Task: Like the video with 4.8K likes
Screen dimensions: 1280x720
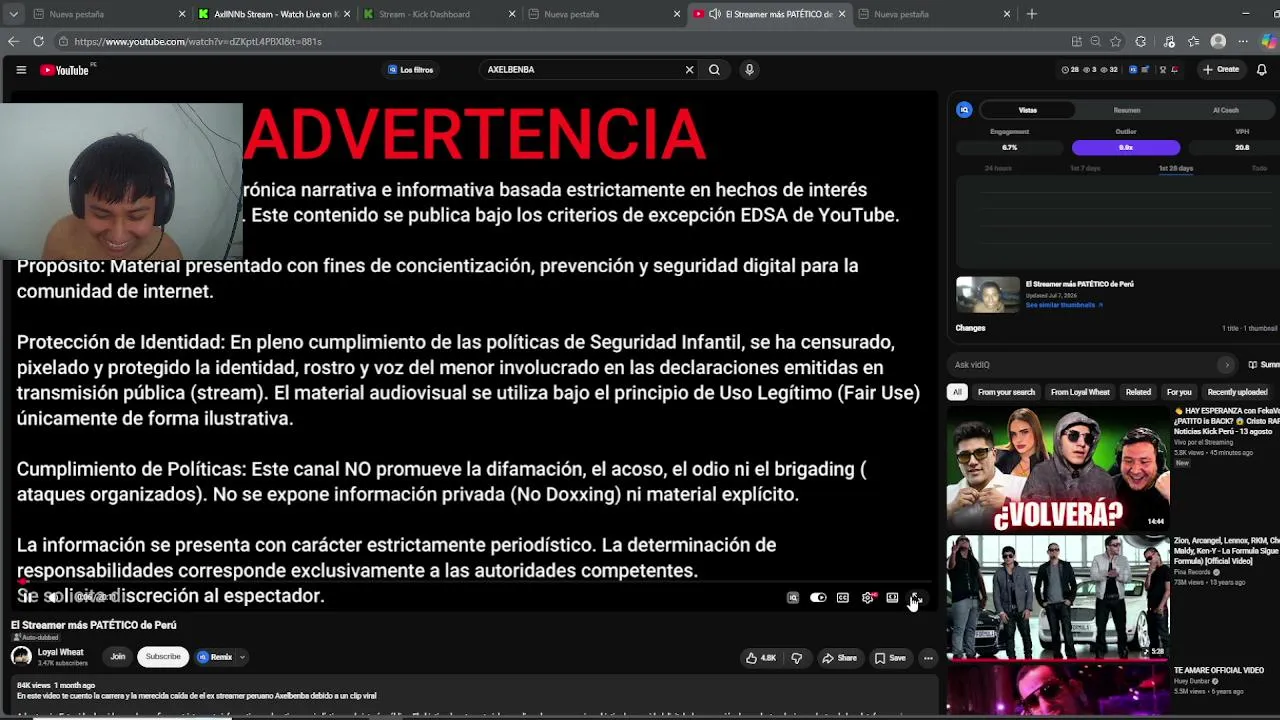Action: click(x=761, y=658)
